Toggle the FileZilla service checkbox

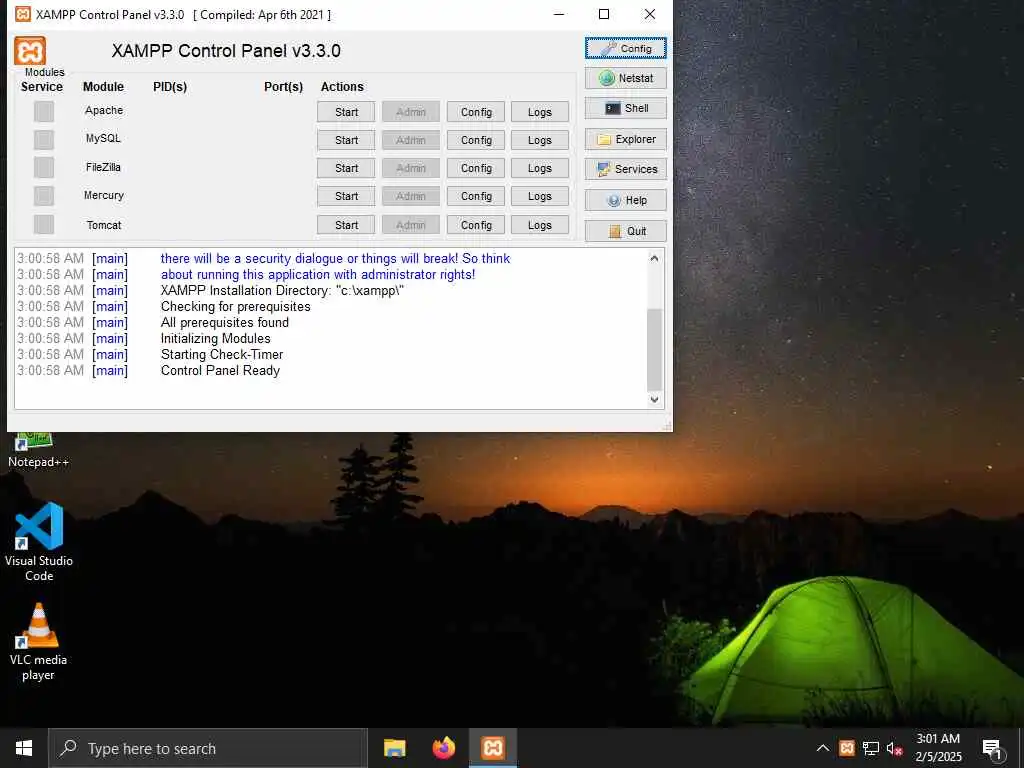(44, 167)
